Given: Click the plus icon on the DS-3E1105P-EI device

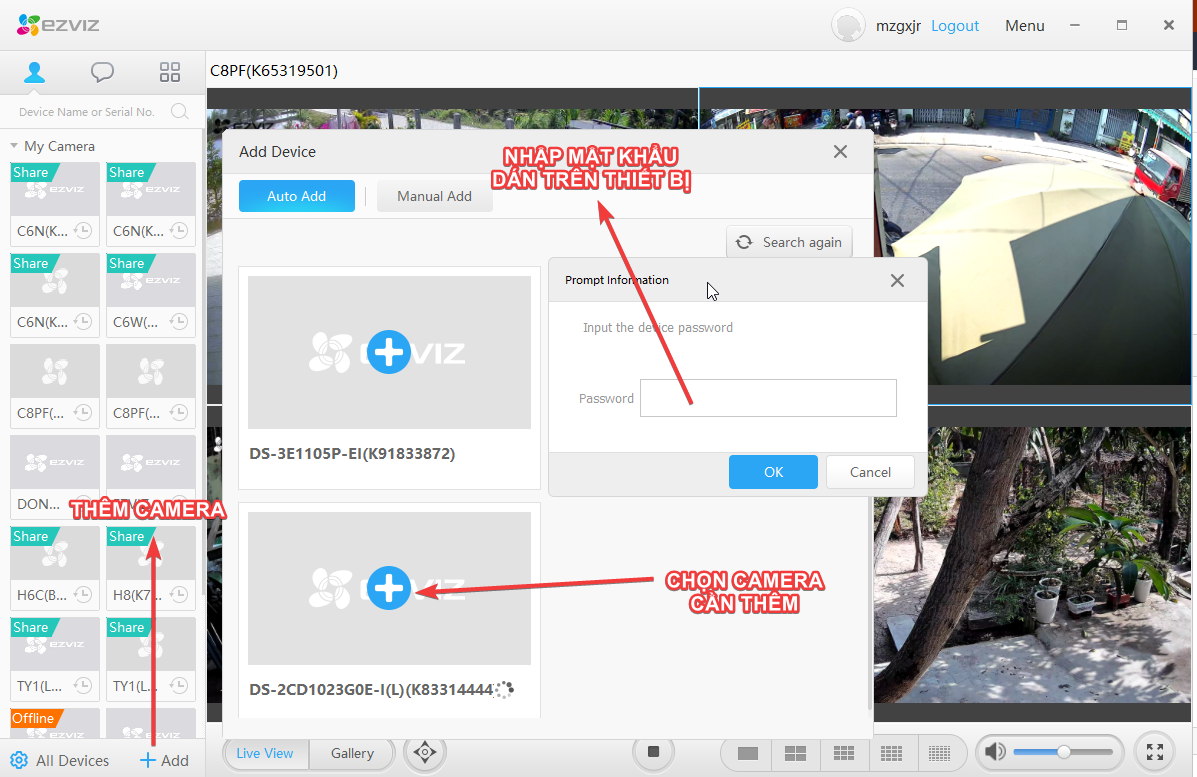Looking at the screenshot, I should coord(389,353).
